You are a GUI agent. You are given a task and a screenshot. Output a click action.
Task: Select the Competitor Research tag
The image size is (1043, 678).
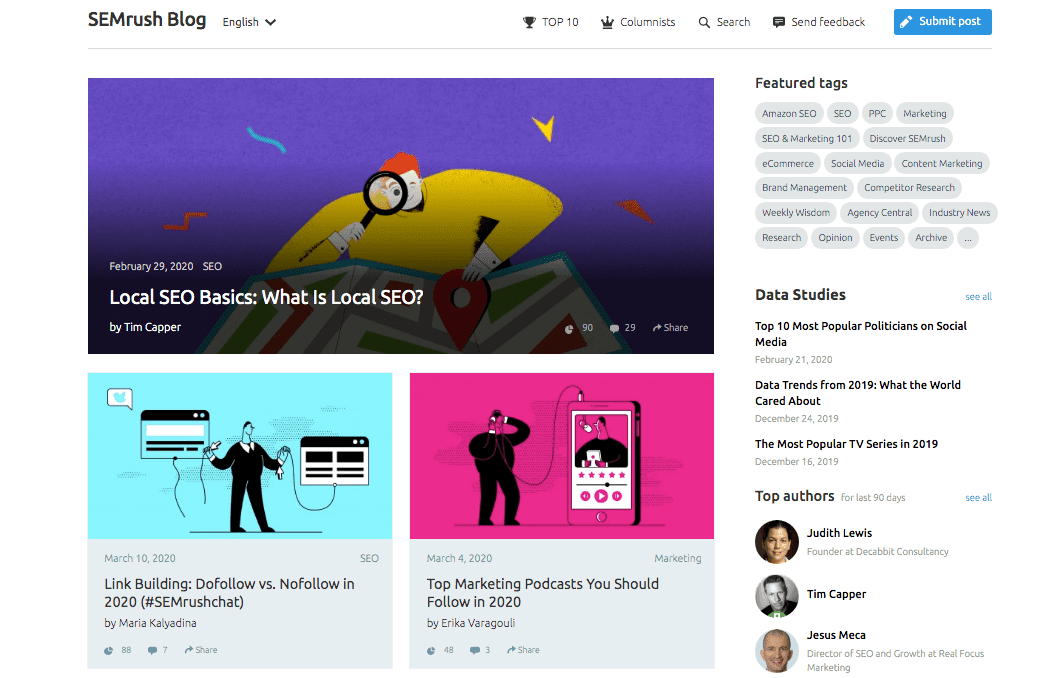click(x=909, y=188)
